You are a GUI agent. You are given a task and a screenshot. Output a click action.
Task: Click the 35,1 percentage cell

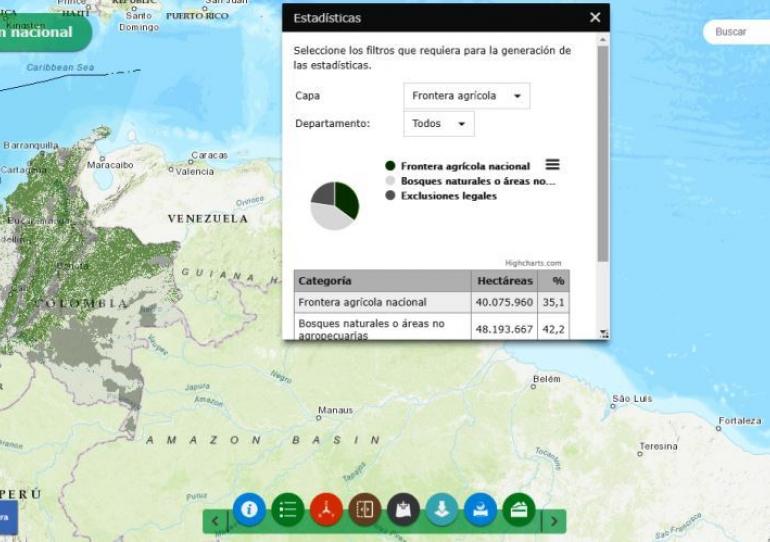[x=554, y=302]
